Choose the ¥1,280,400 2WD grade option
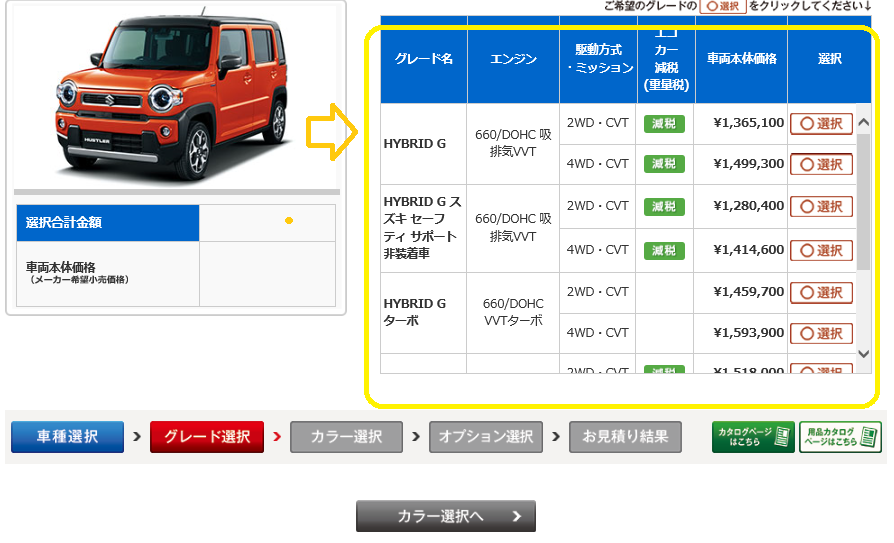Screen dimensions: 894x543 [821, 206]
